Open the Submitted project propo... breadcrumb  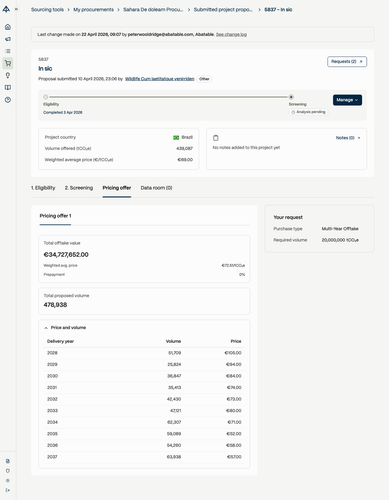coord(223,10)
